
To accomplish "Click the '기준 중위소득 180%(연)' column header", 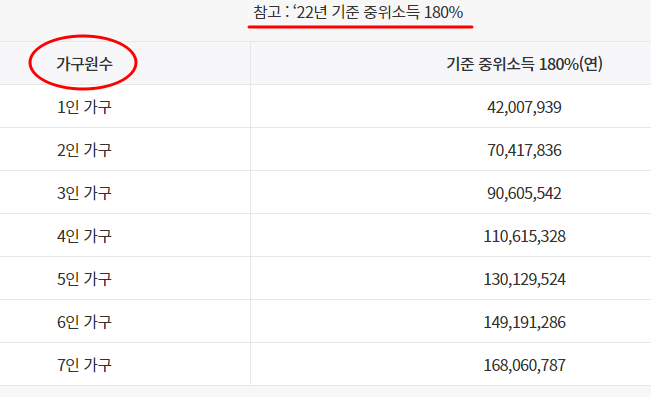I will point(524,64).
